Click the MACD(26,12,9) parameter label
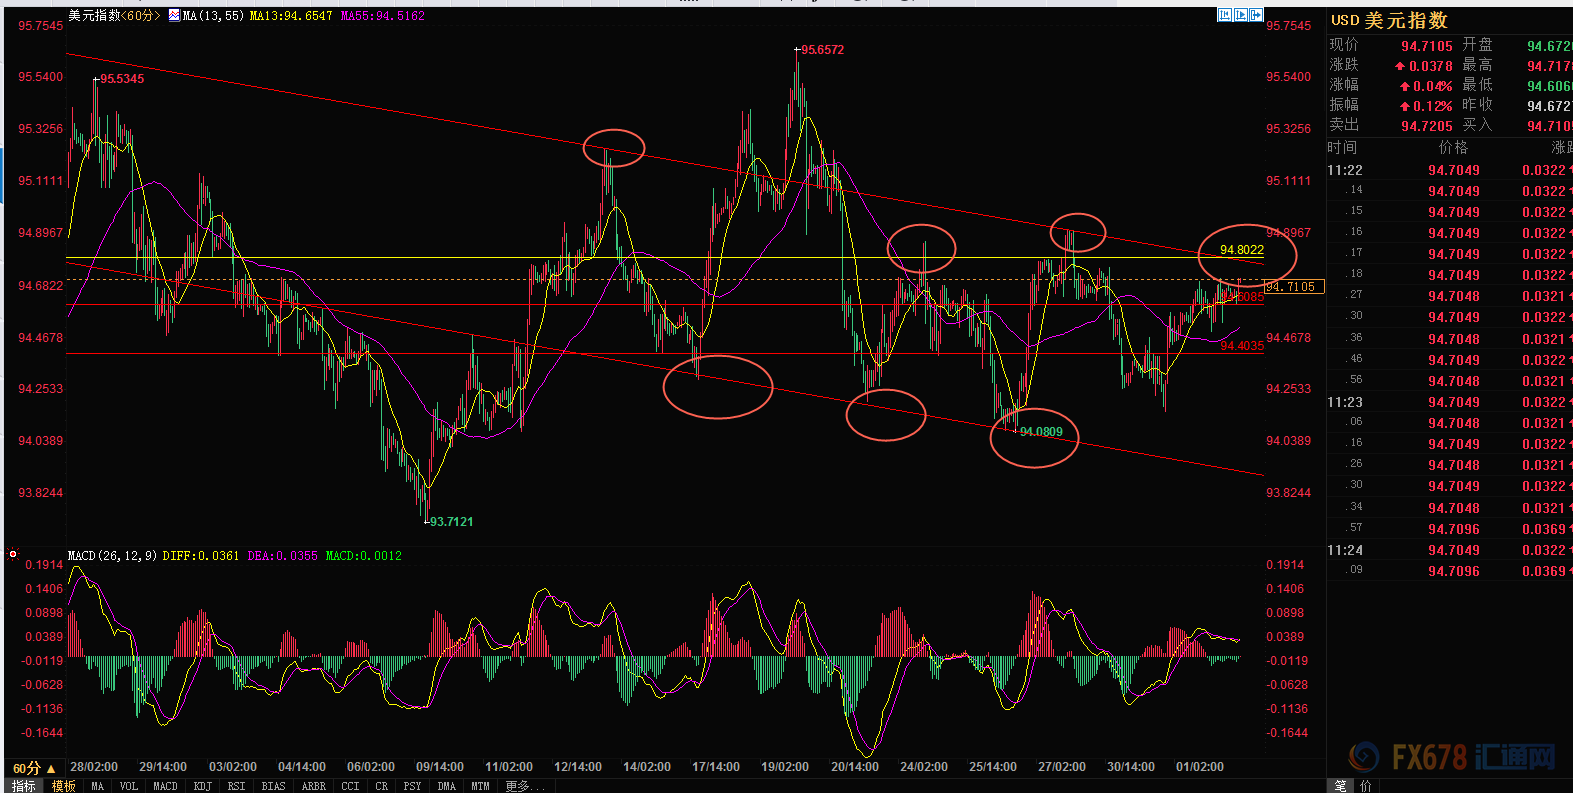Viewport: 1573px width, 793px height. pyautogui.click(x=112, y=556)
